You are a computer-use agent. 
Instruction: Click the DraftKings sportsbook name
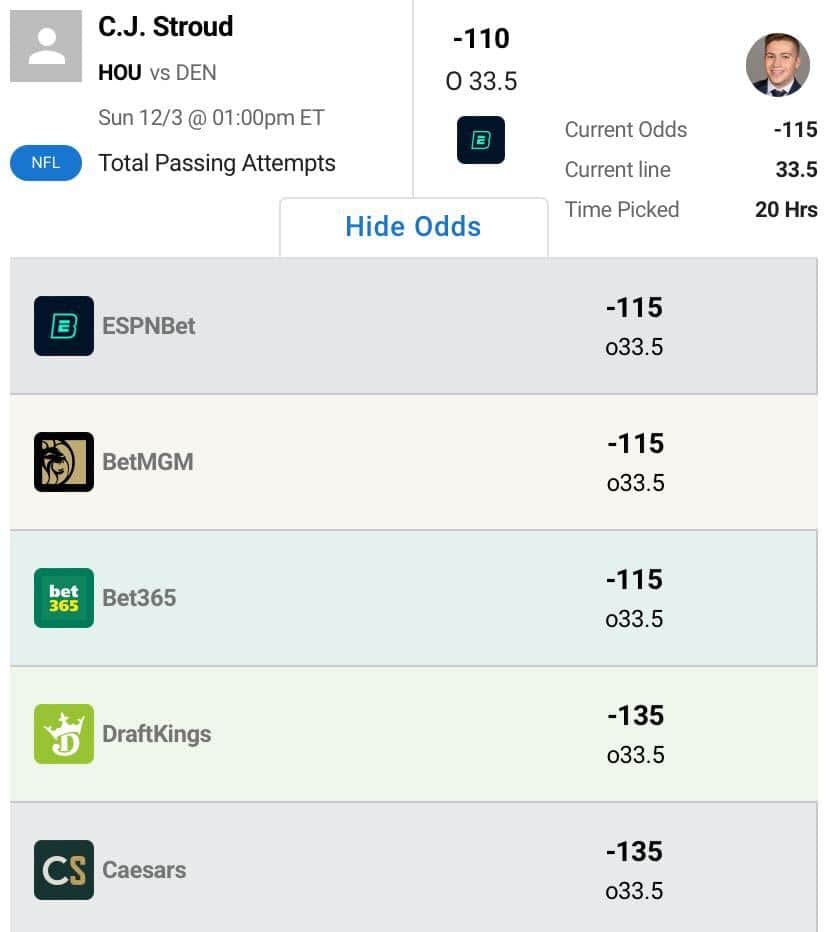pos(156,734)
